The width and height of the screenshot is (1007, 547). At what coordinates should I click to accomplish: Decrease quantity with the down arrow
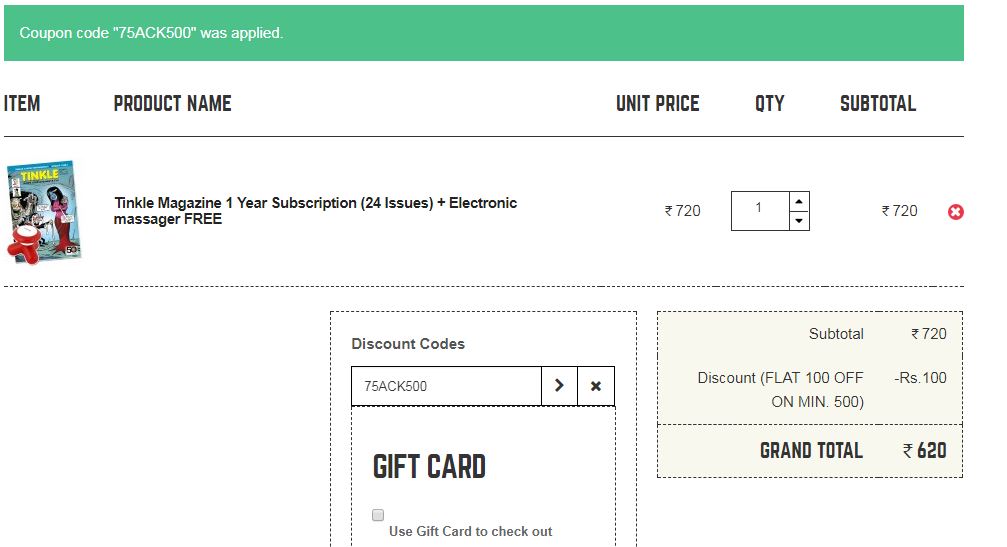pyautogui.click(x=798, y=221)
